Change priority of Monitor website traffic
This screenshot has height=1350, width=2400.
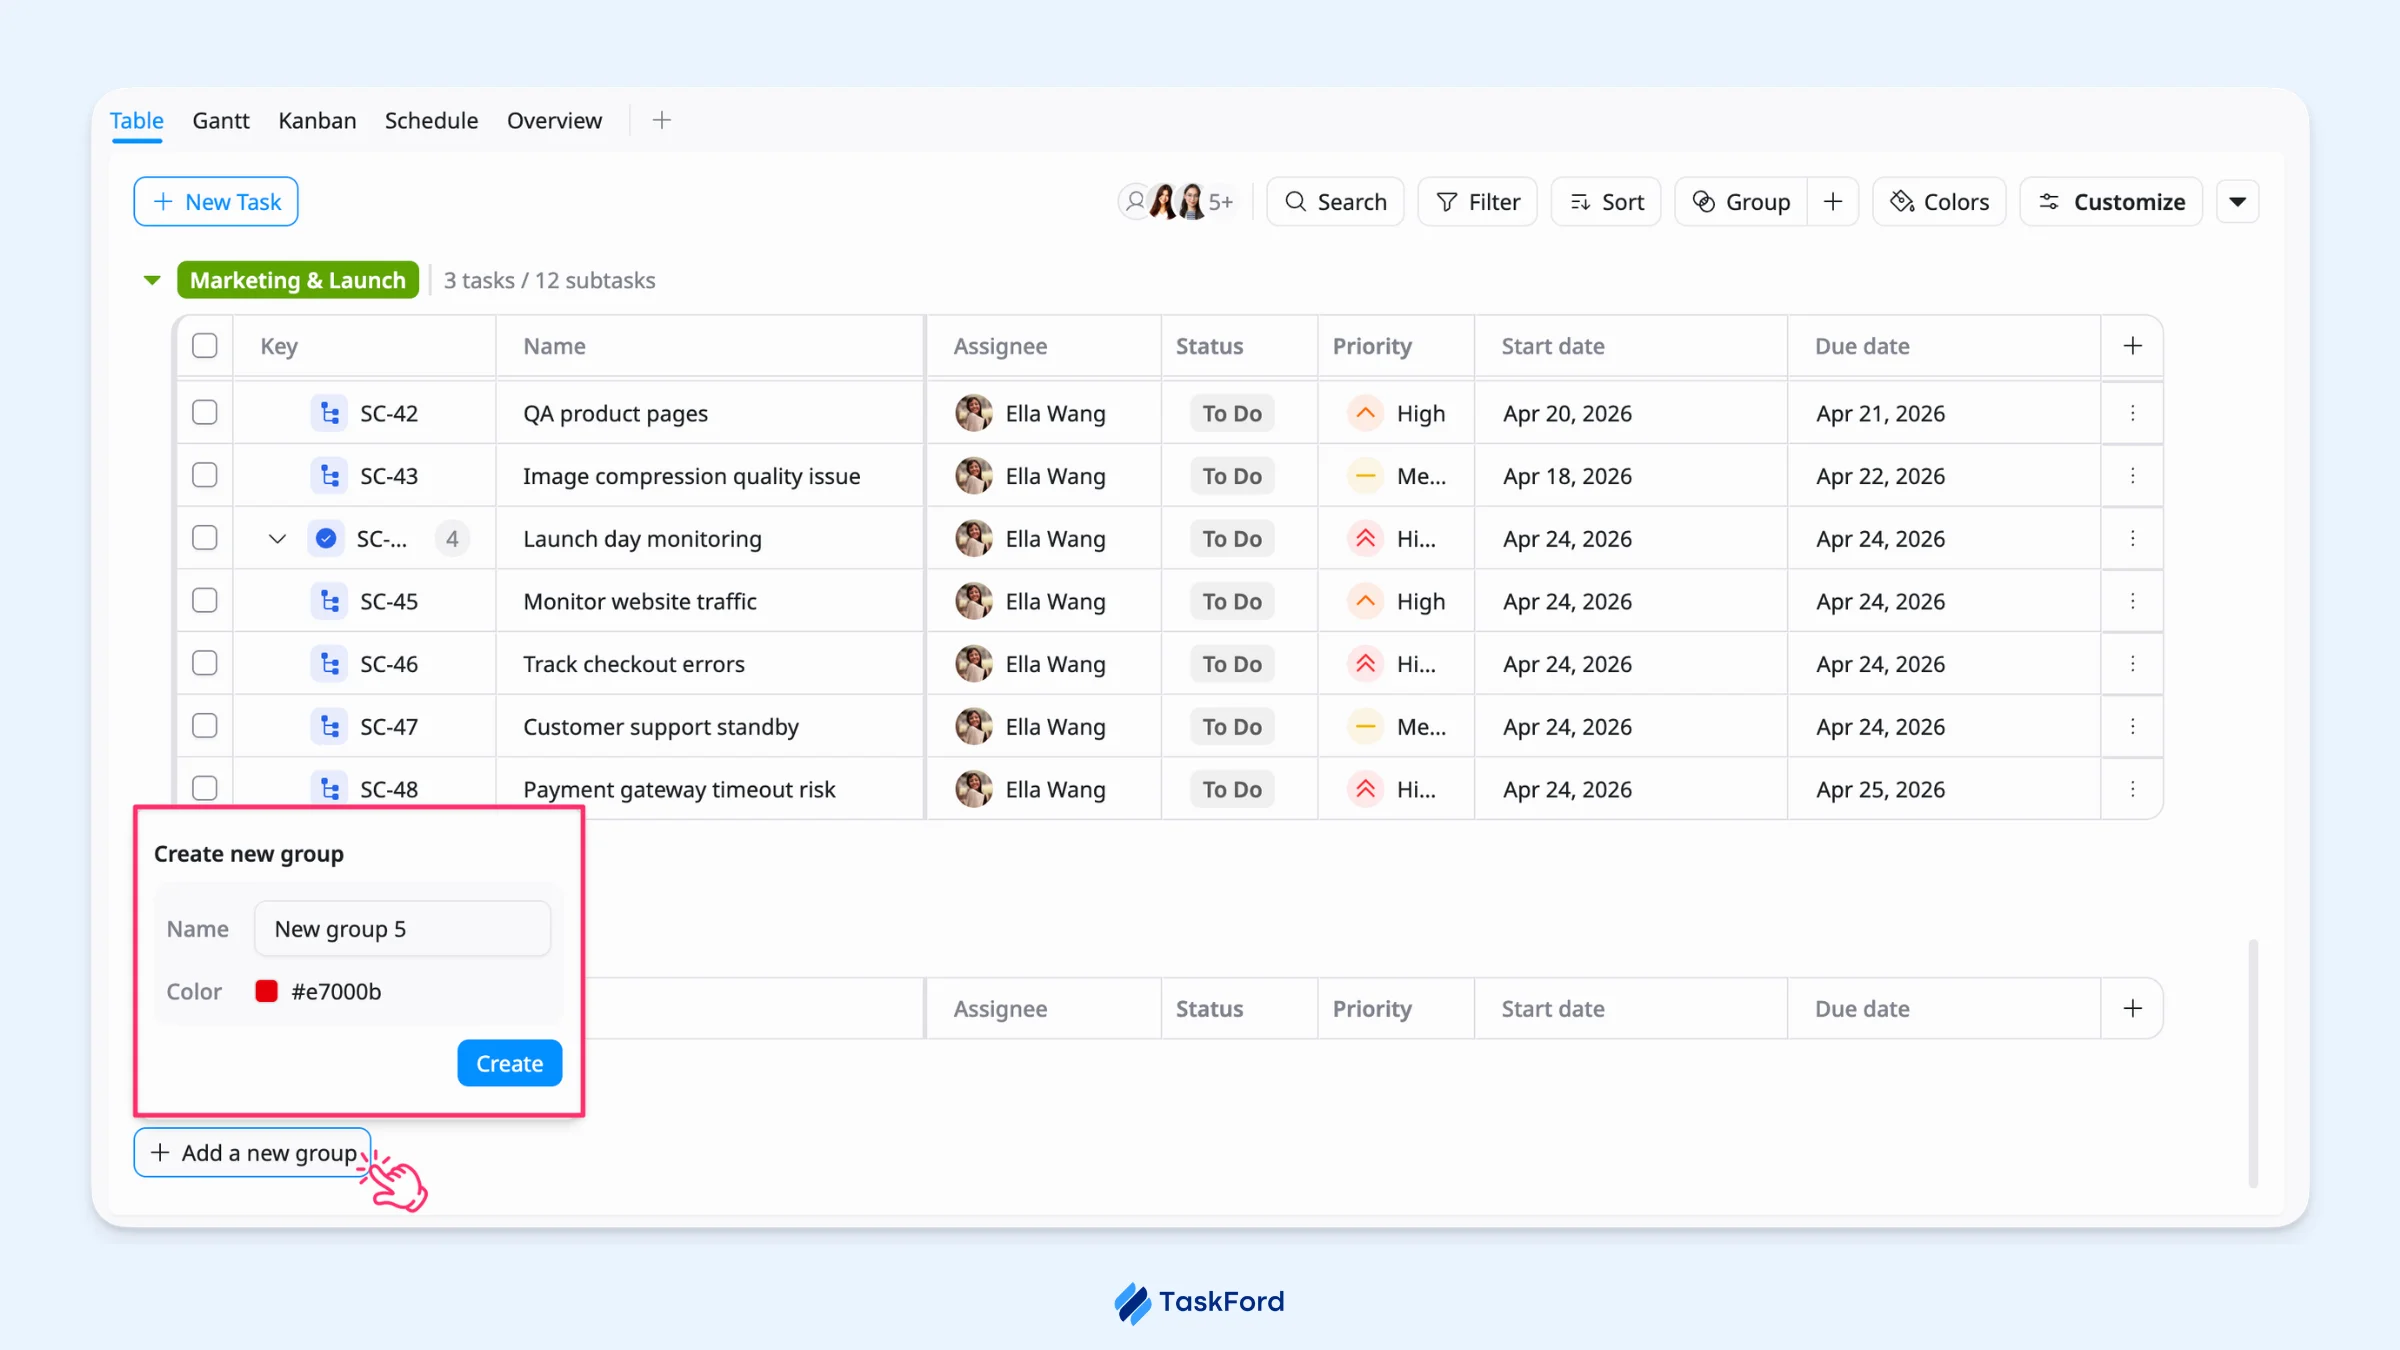tap(1397, 601)
